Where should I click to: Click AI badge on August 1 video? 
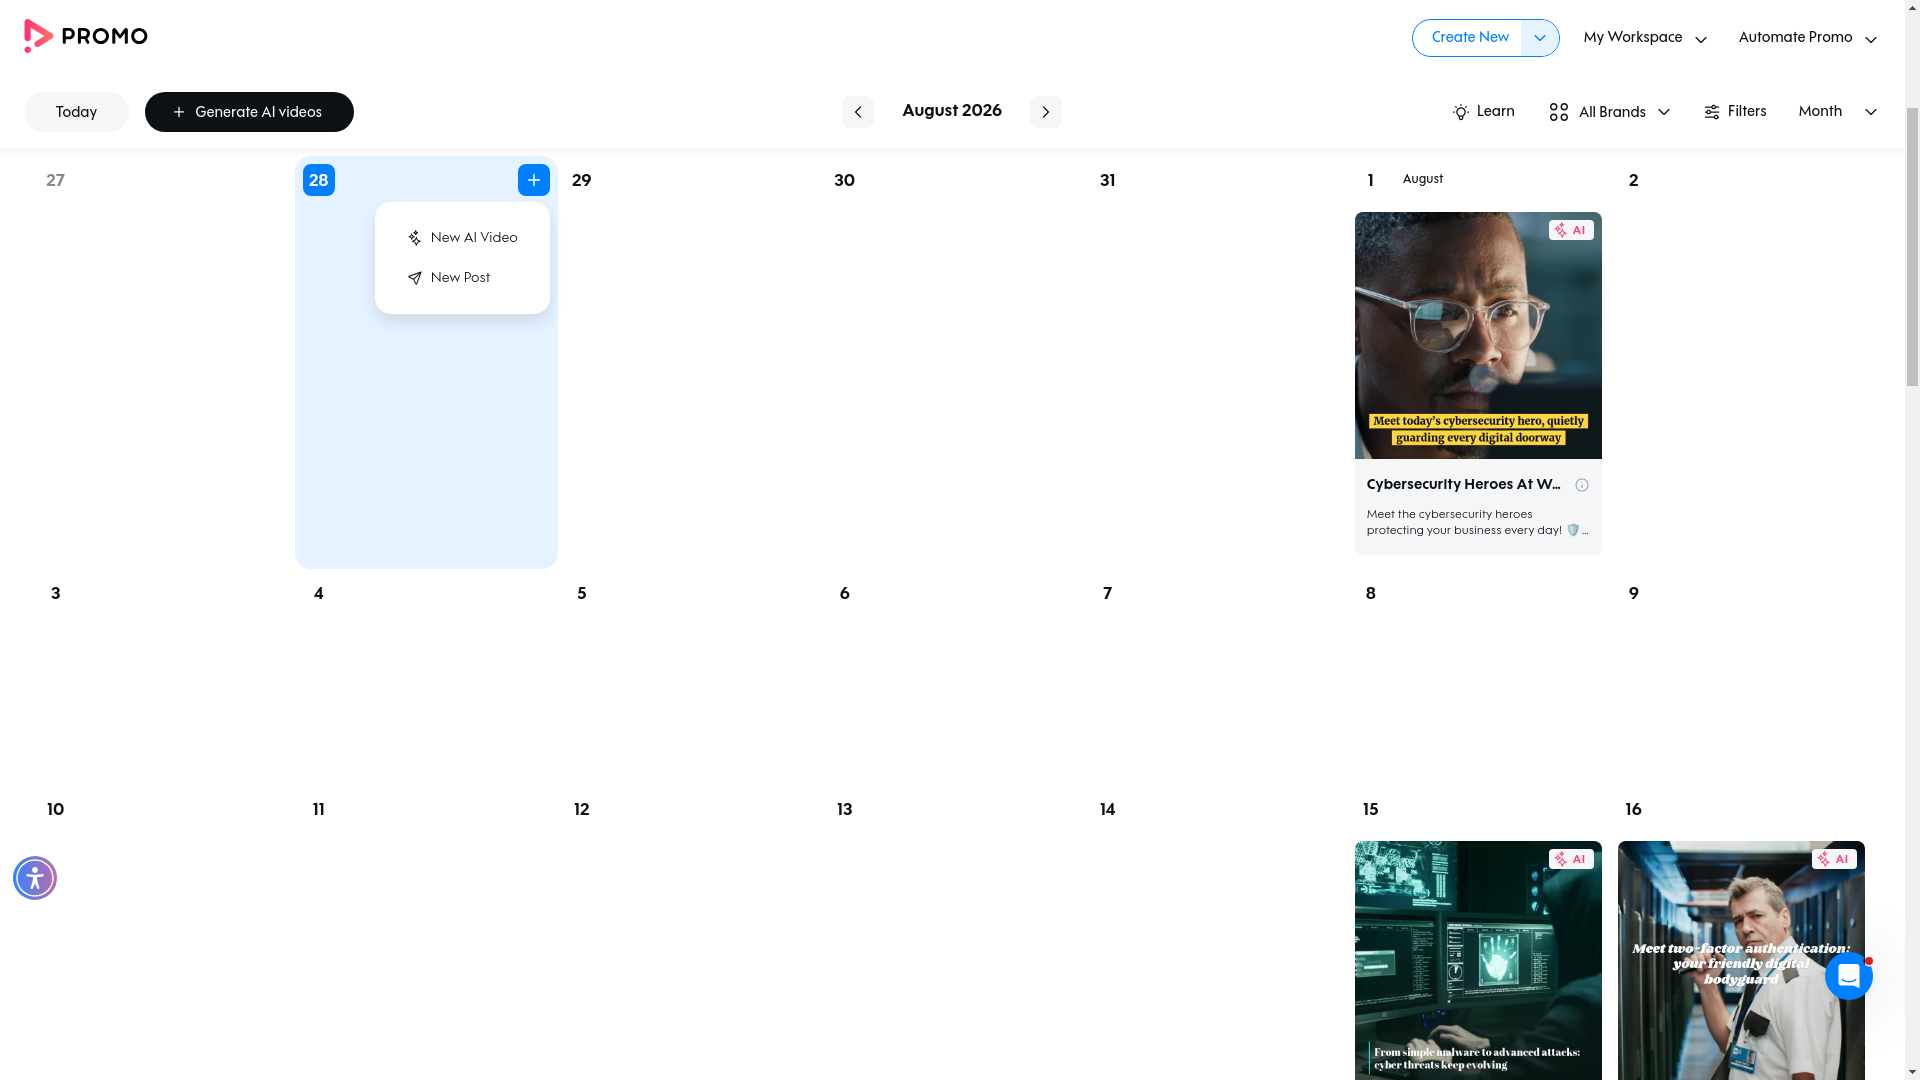(x=1570, y=230)
